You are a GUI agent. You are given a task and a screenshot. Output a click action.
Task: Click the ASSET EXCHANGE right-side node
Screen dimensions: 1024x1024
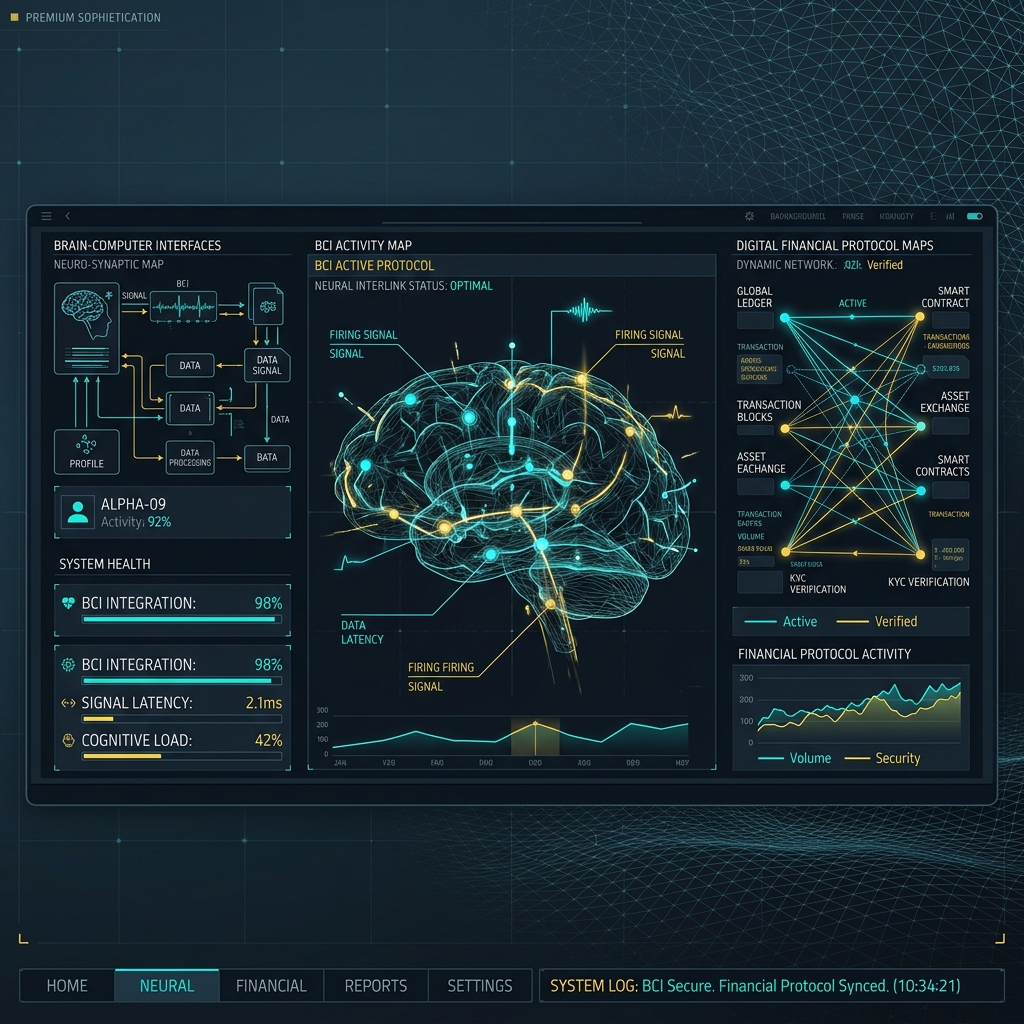921,426
